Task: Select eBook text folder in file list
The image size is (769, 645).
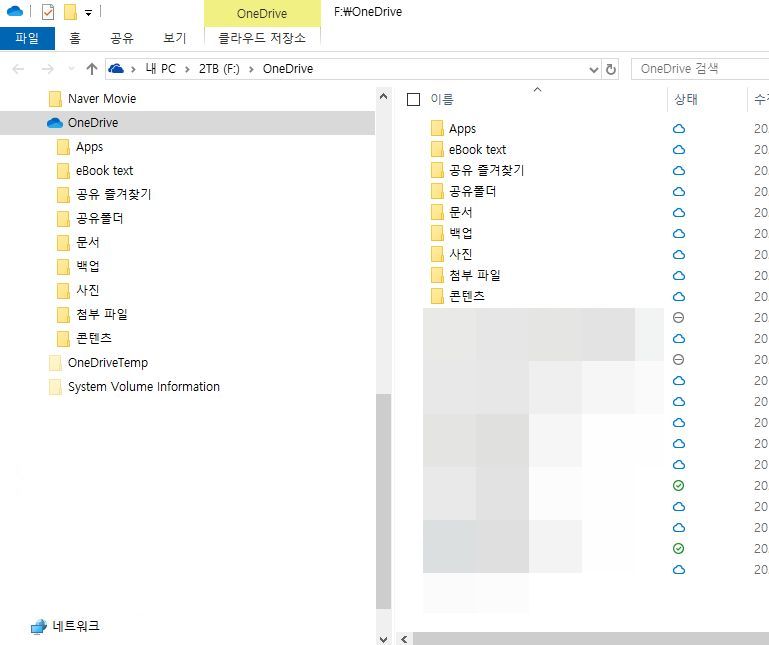Action: point(477,150)
